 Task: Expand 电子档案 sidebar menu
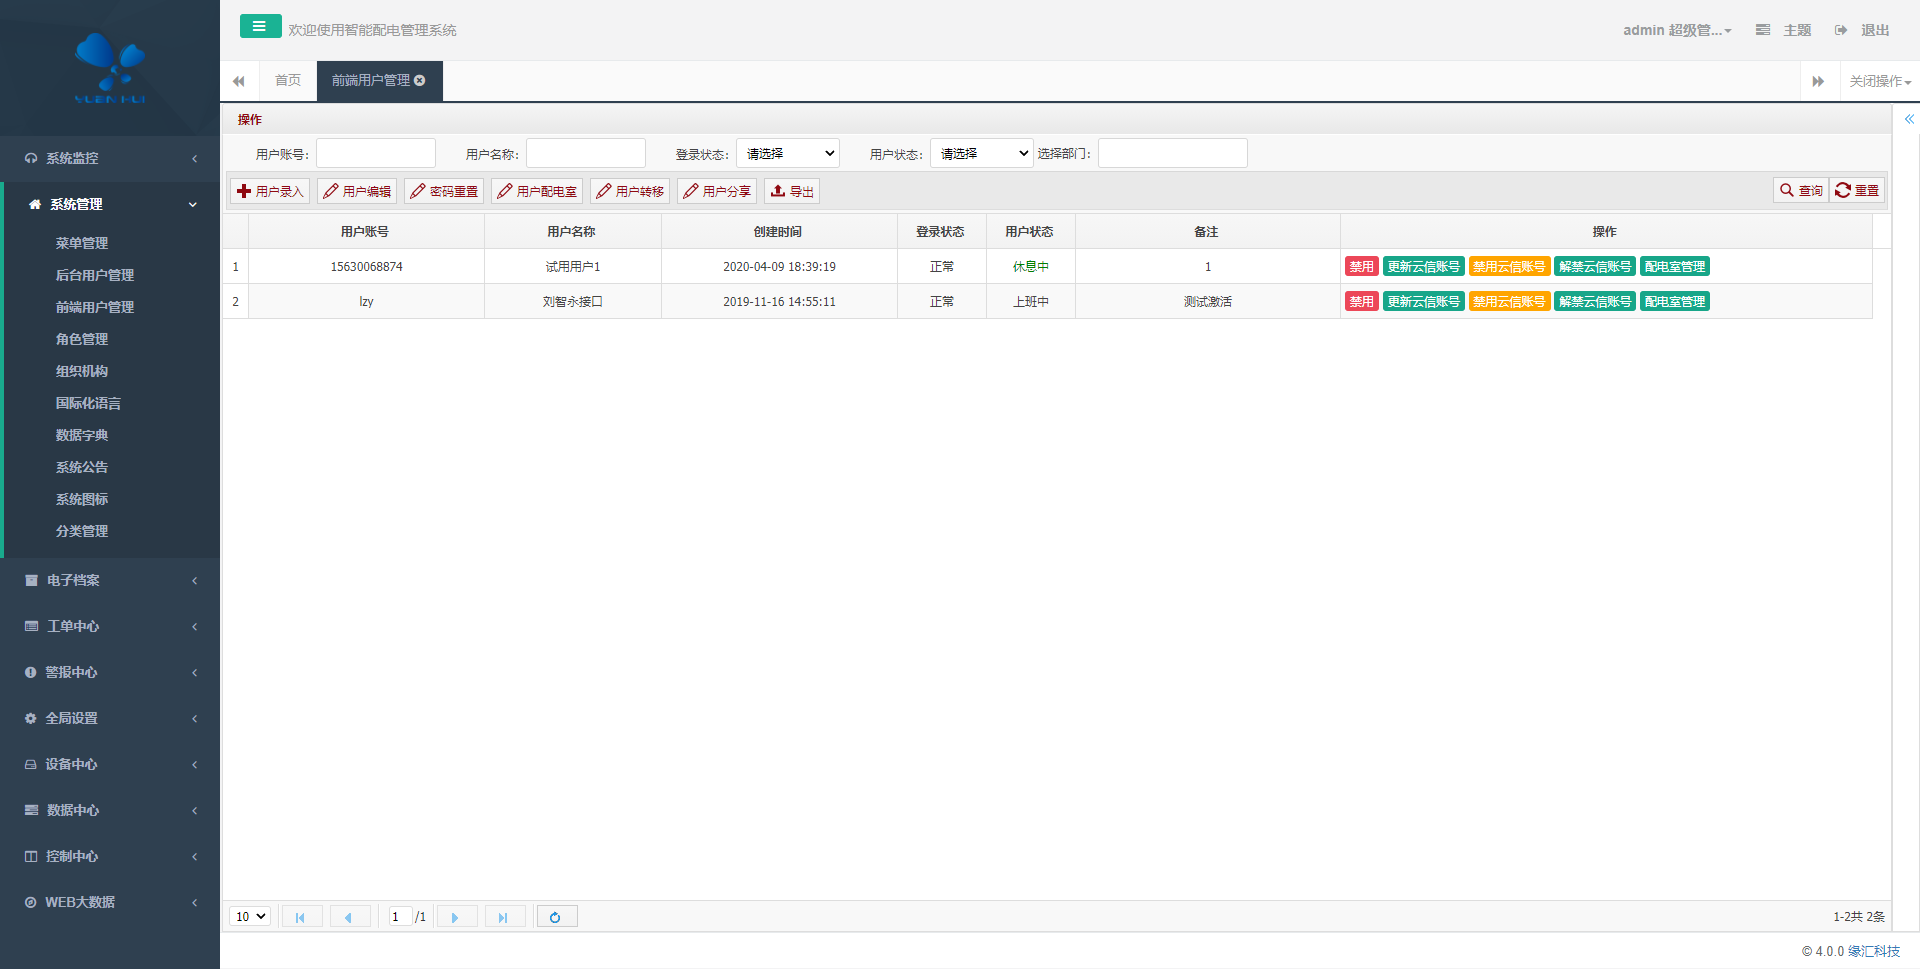110,580
